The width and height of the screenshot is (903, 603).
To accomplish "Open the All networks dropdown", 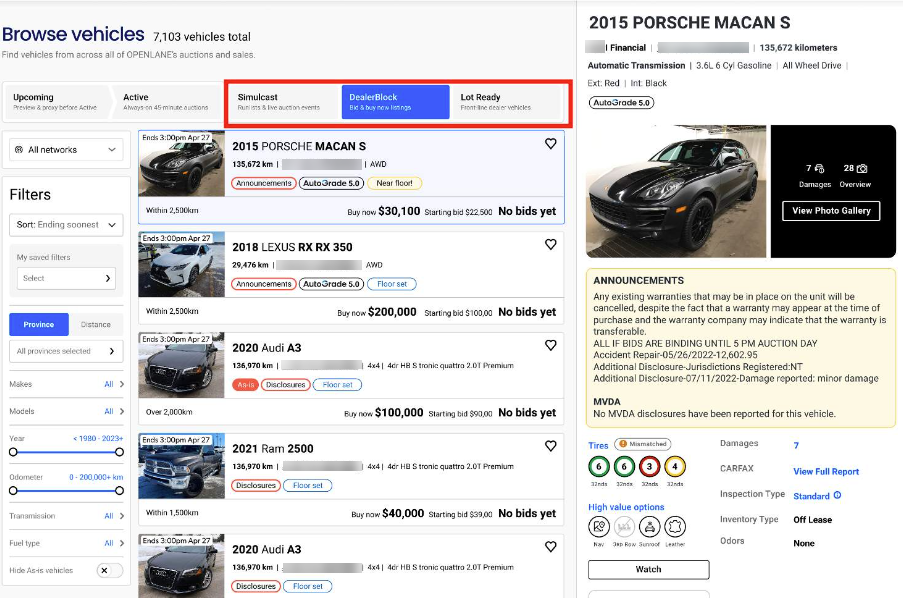I will point(65,150).
